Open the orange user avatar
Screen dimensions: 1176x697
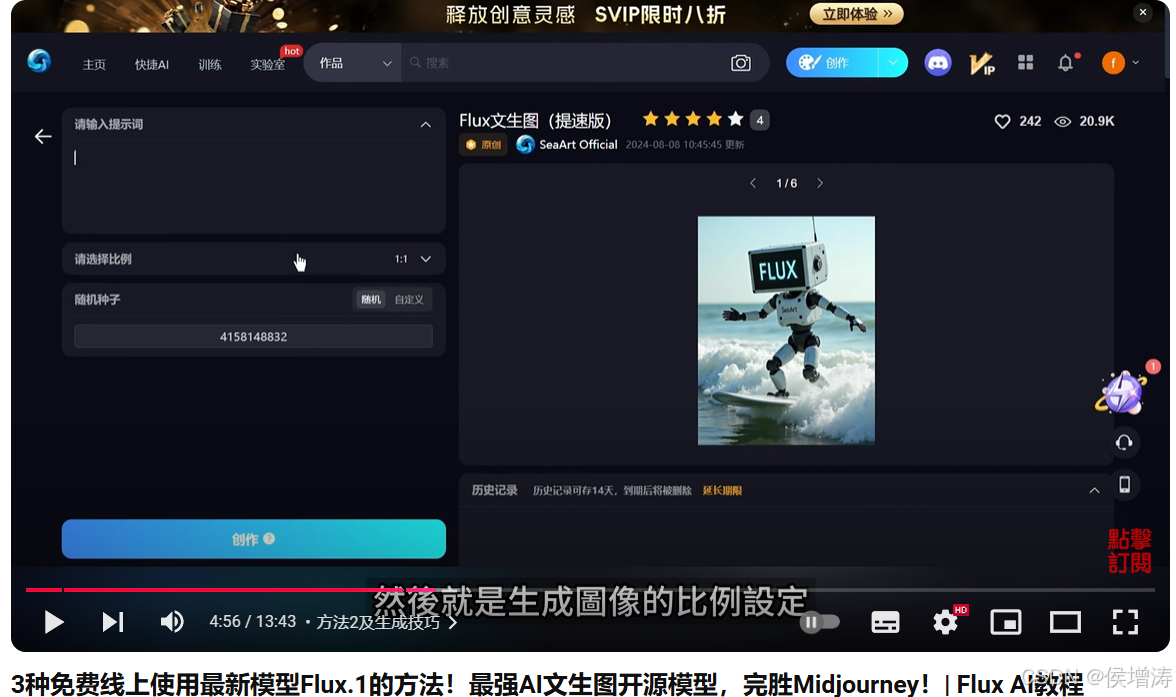coord(1113,63)
